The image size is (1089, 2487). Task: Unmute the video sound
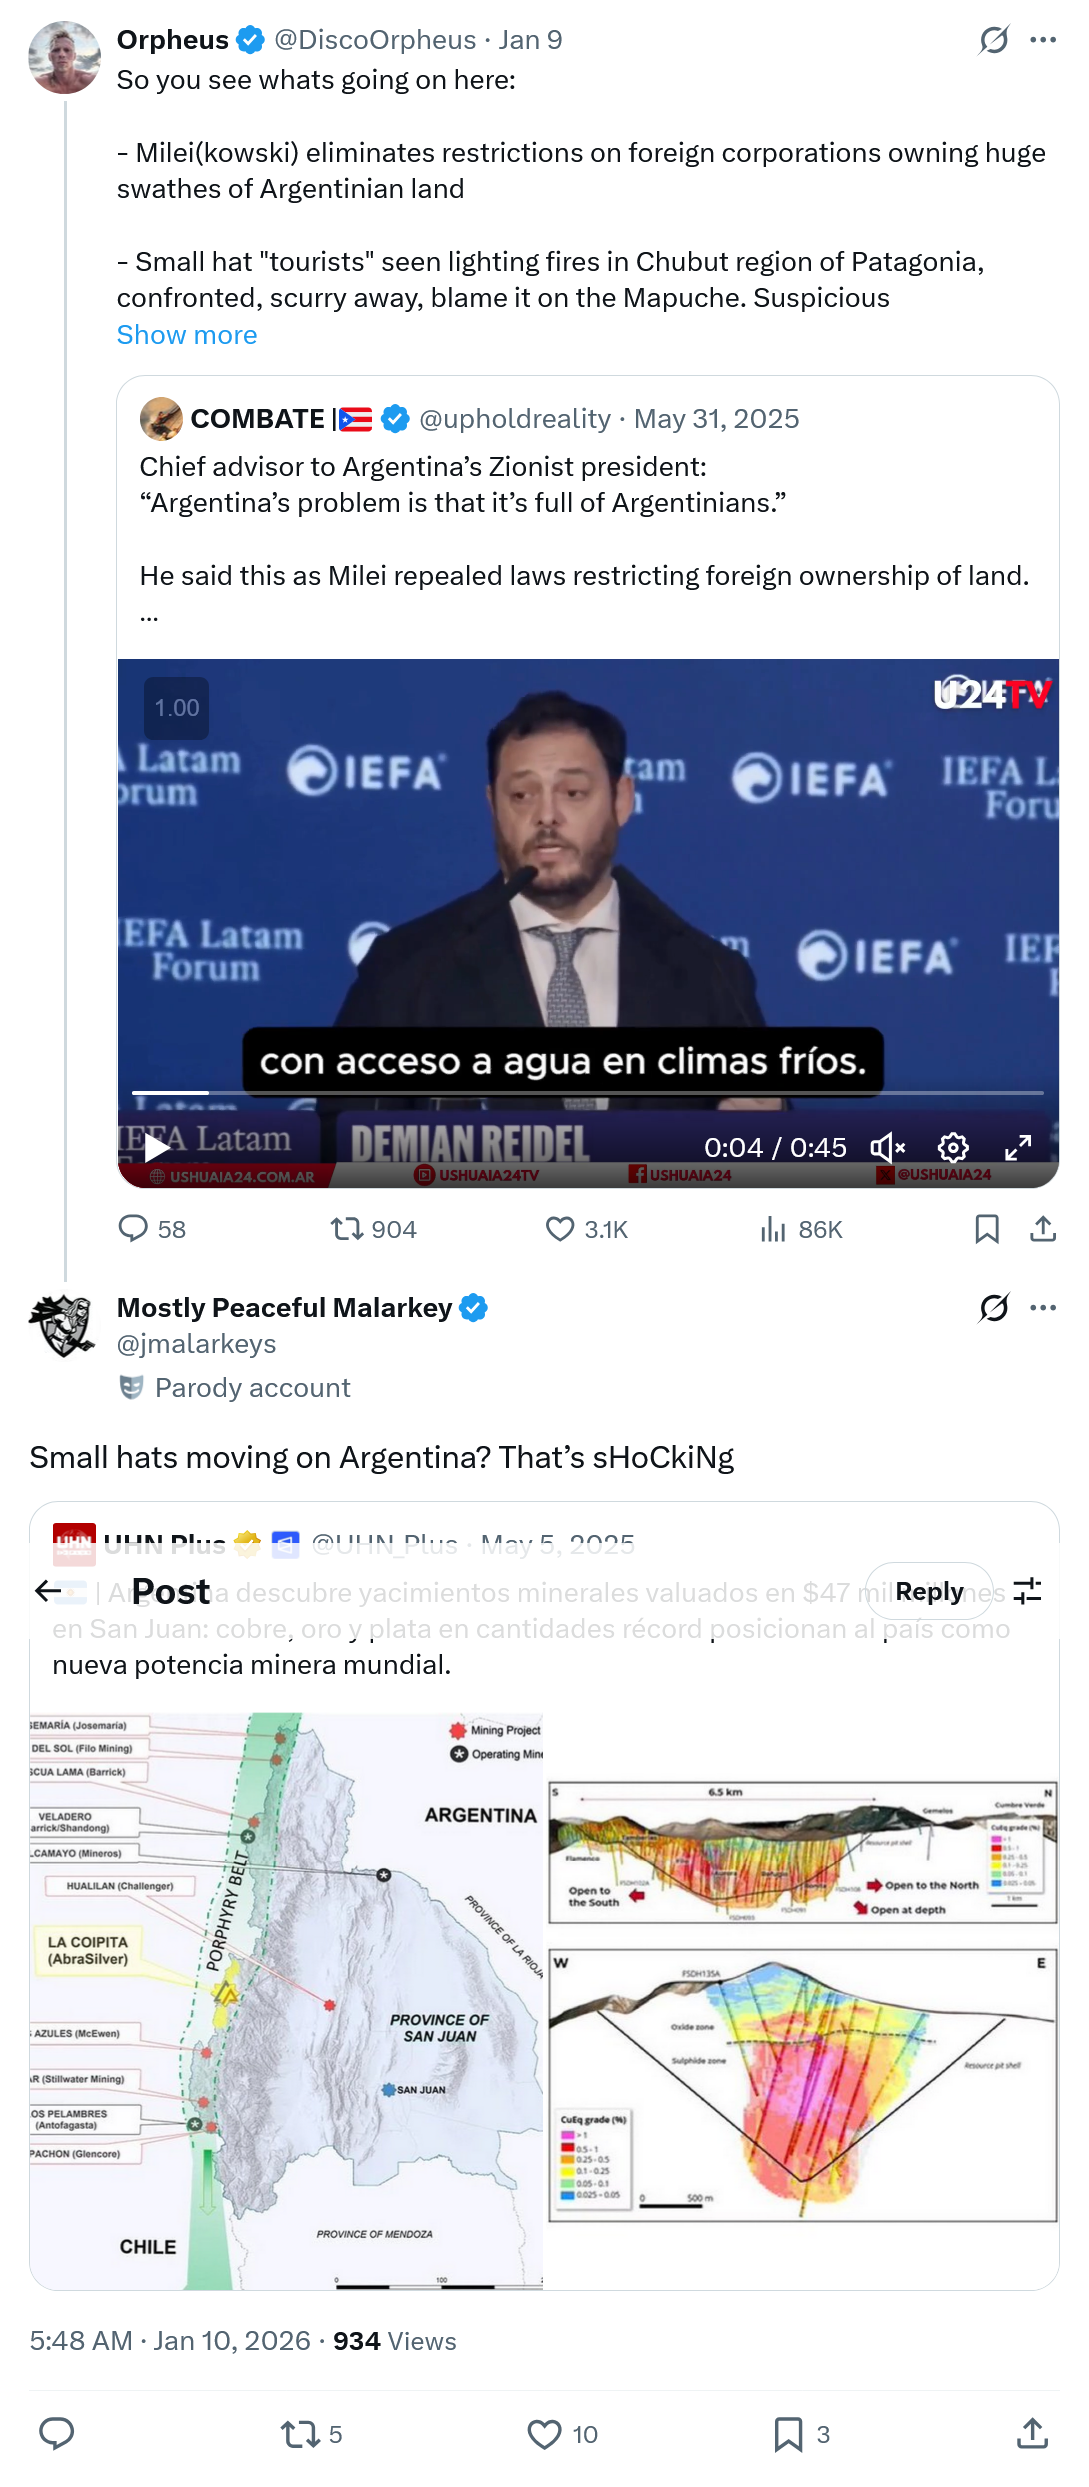(x=887, y=1148)
